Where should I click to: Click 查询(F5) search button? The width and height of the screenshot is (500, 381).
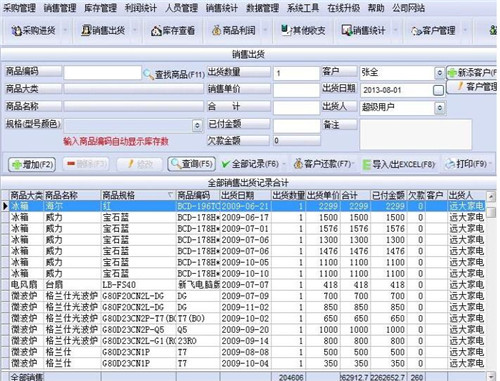pyautogui.click(x=191, y=164)
